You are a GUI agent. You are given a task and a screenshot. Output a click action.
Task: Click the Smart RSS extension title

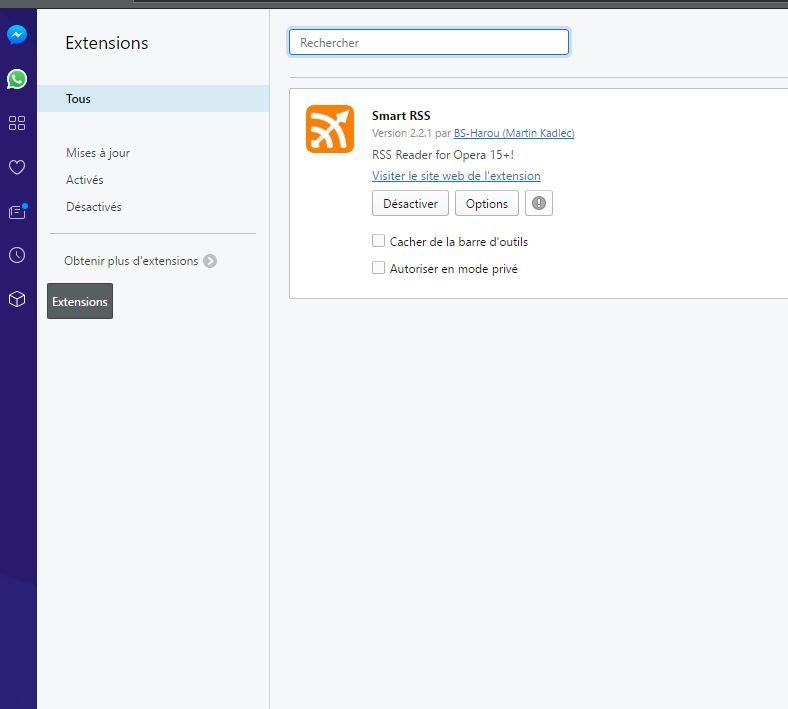[x=401, y=116]
